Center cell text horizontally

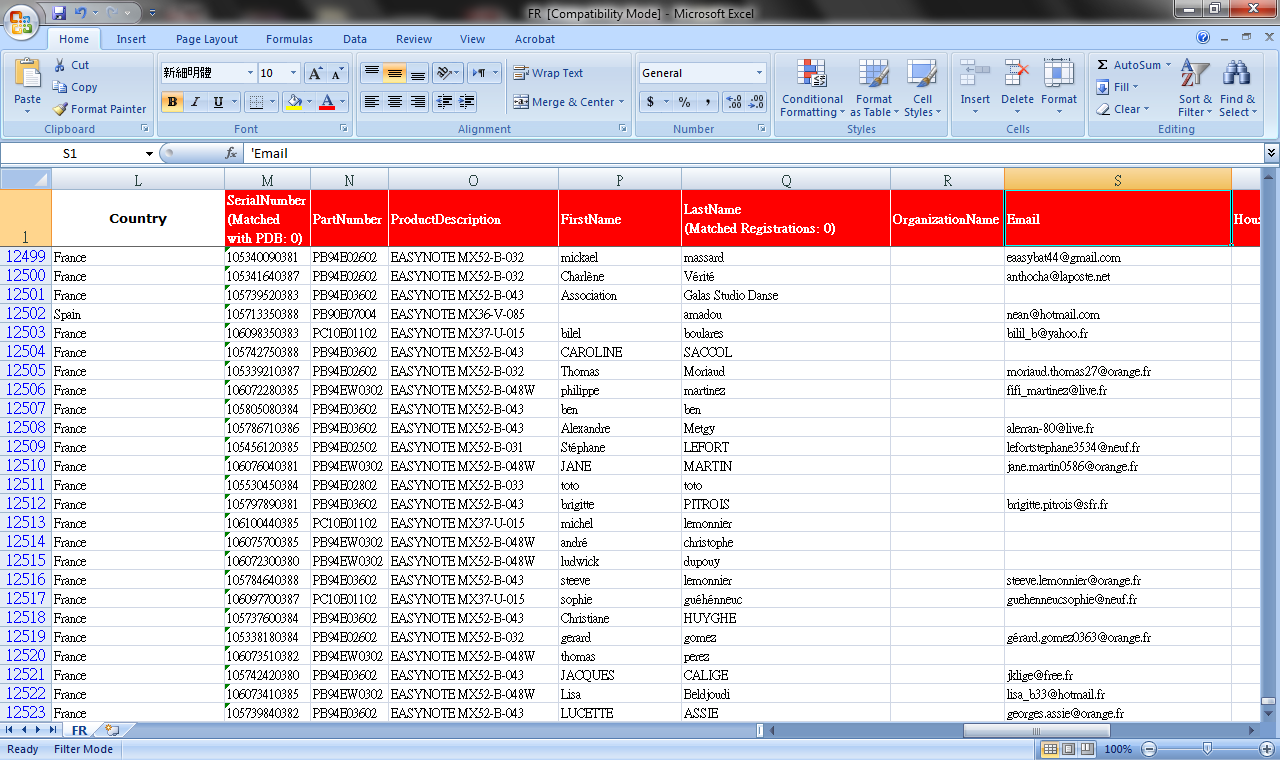click(394, 102)
